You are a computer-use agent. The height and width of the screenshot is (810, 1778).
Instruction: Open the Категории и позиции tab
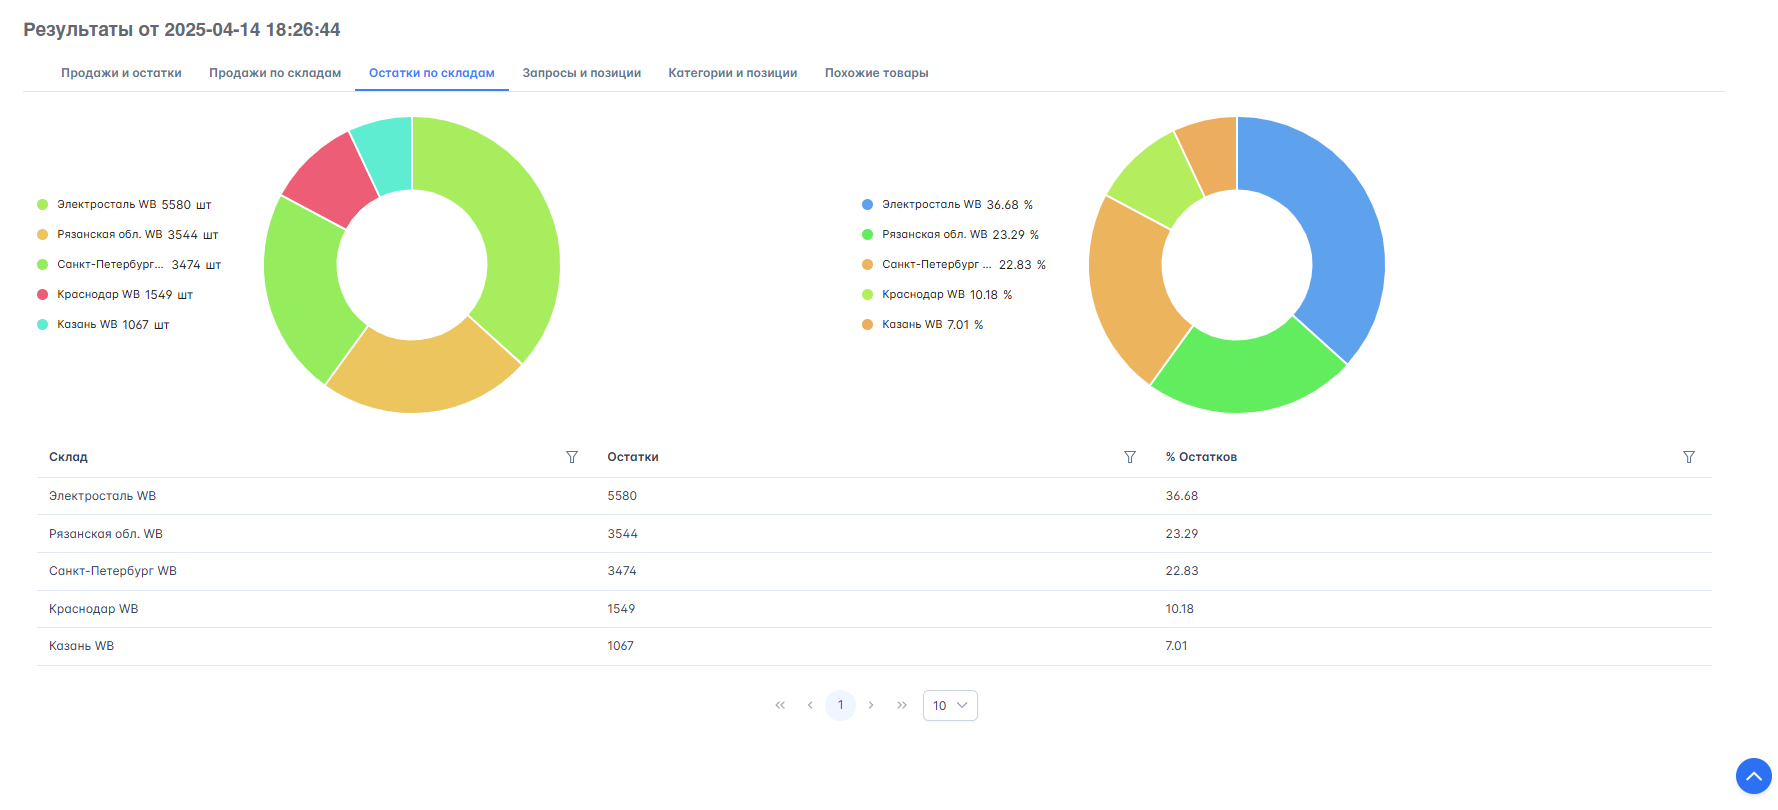(x=732, y=73)
